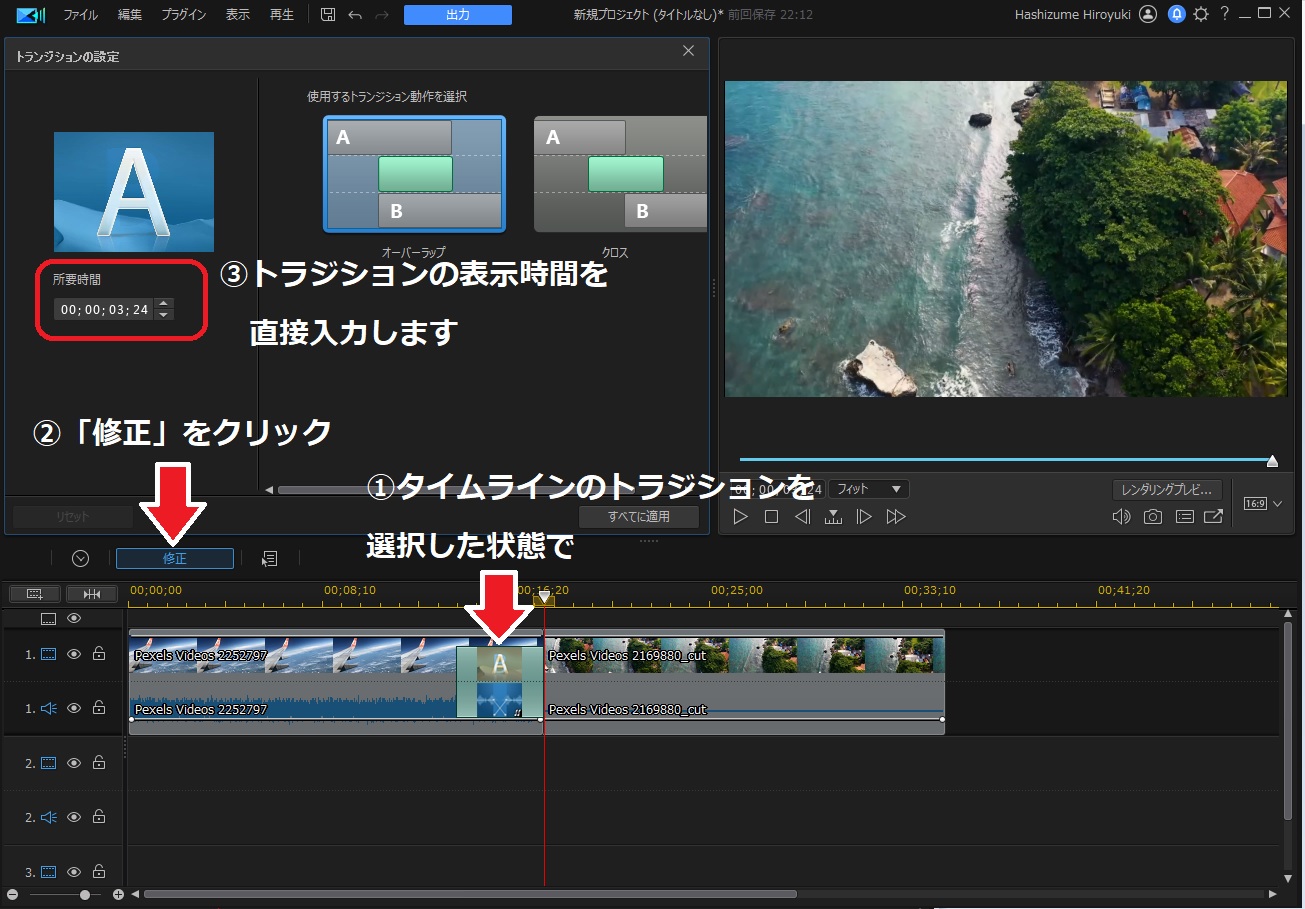Mute audio track 1 with eye icon
Image resolution: width=1305 pixels, height=909 pixels.
74,708
